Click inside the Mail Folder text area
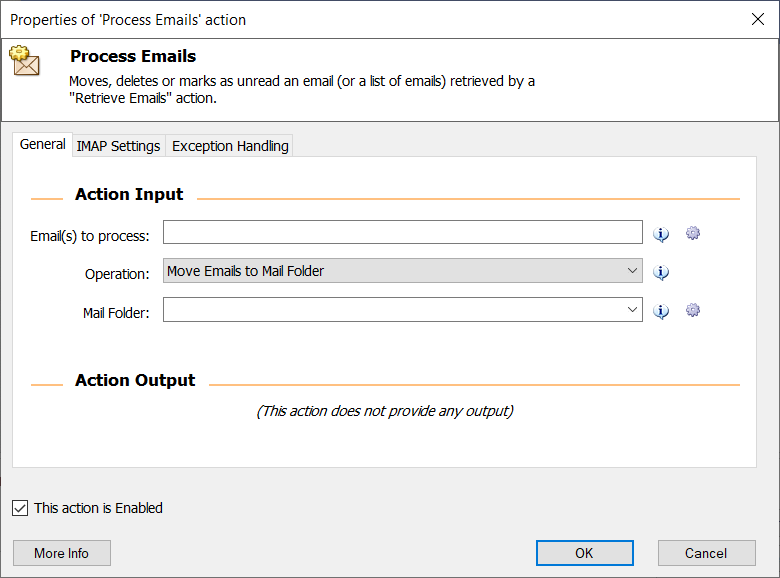 point(393,309)
